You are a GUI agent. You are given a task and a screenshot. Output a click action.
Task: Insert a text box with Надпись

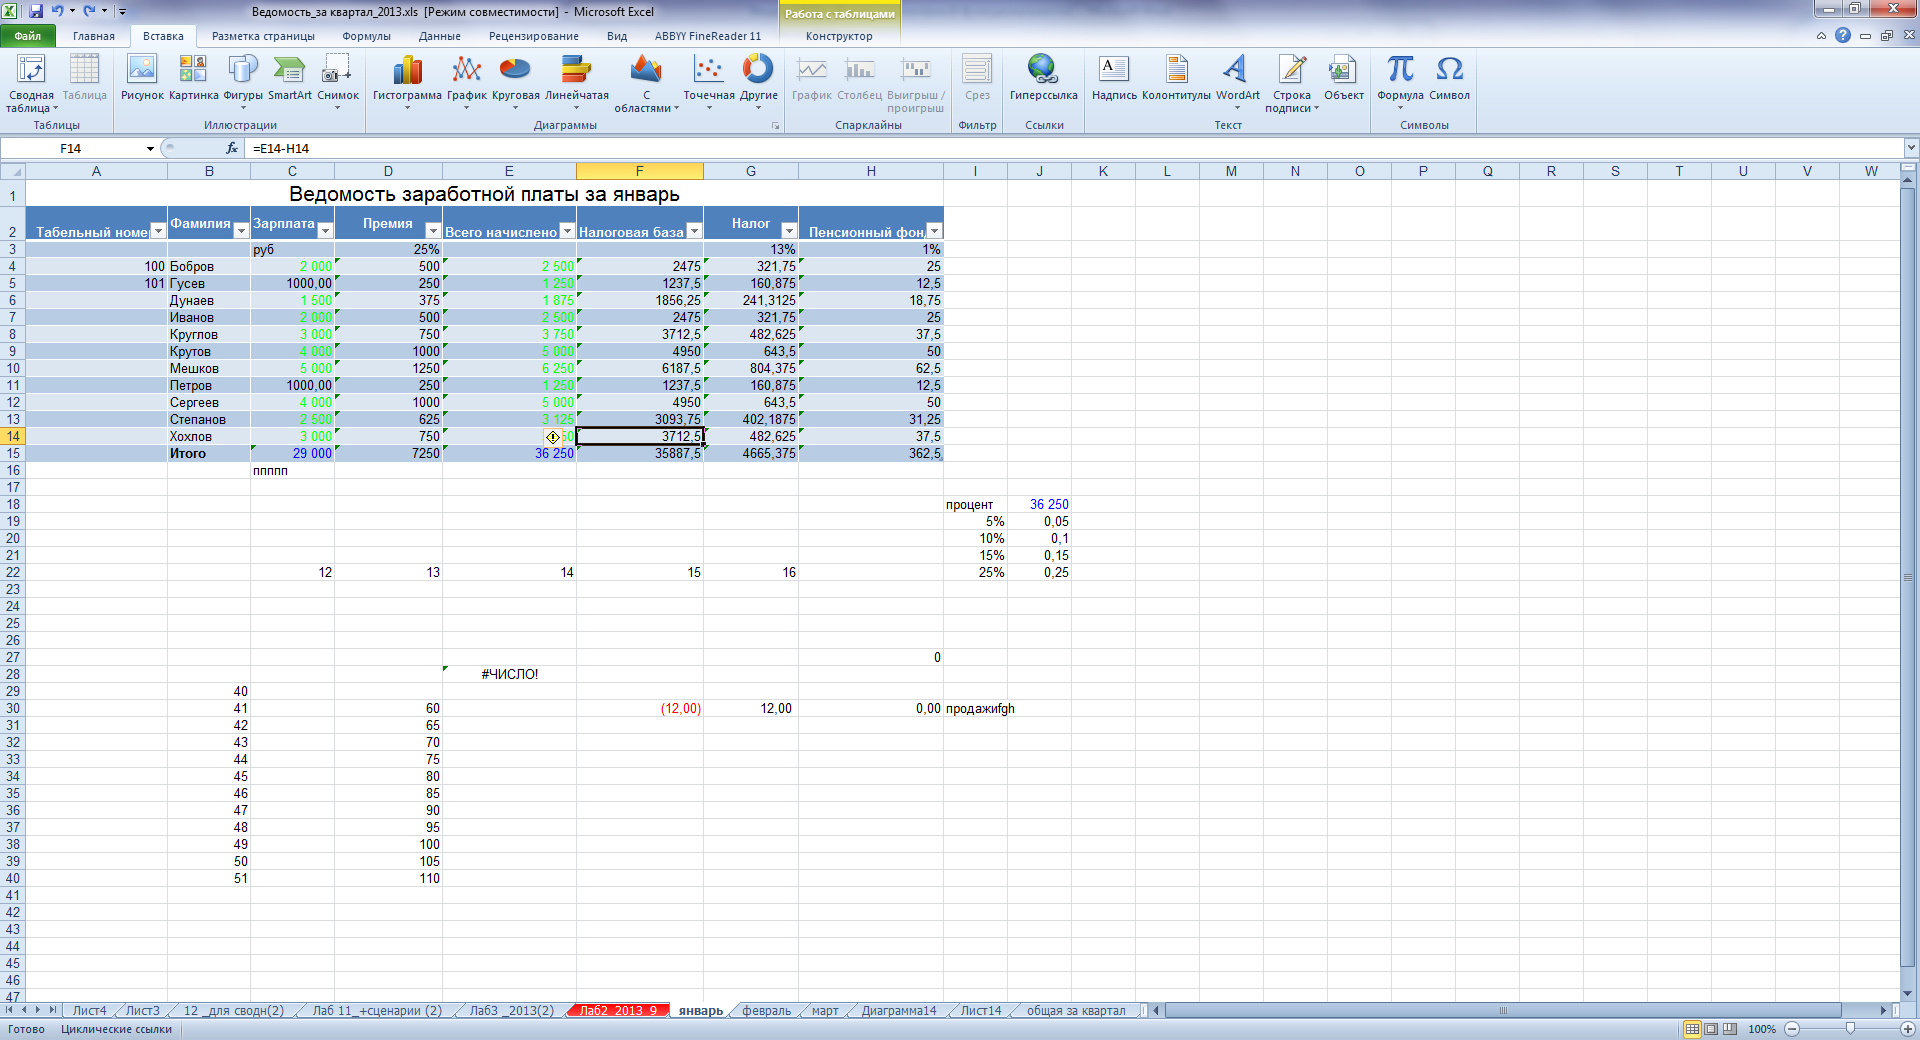tap(1114, 78)
